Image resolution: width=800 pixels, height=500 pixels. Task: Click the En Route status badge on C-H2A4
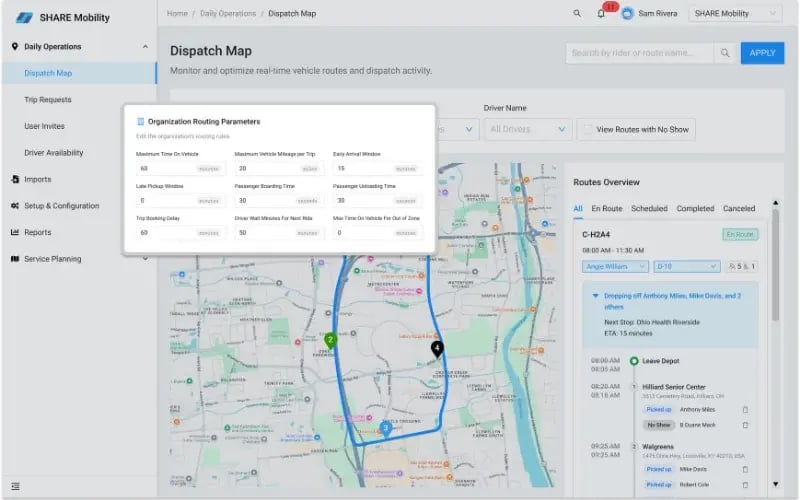click(x=740, y=235)
